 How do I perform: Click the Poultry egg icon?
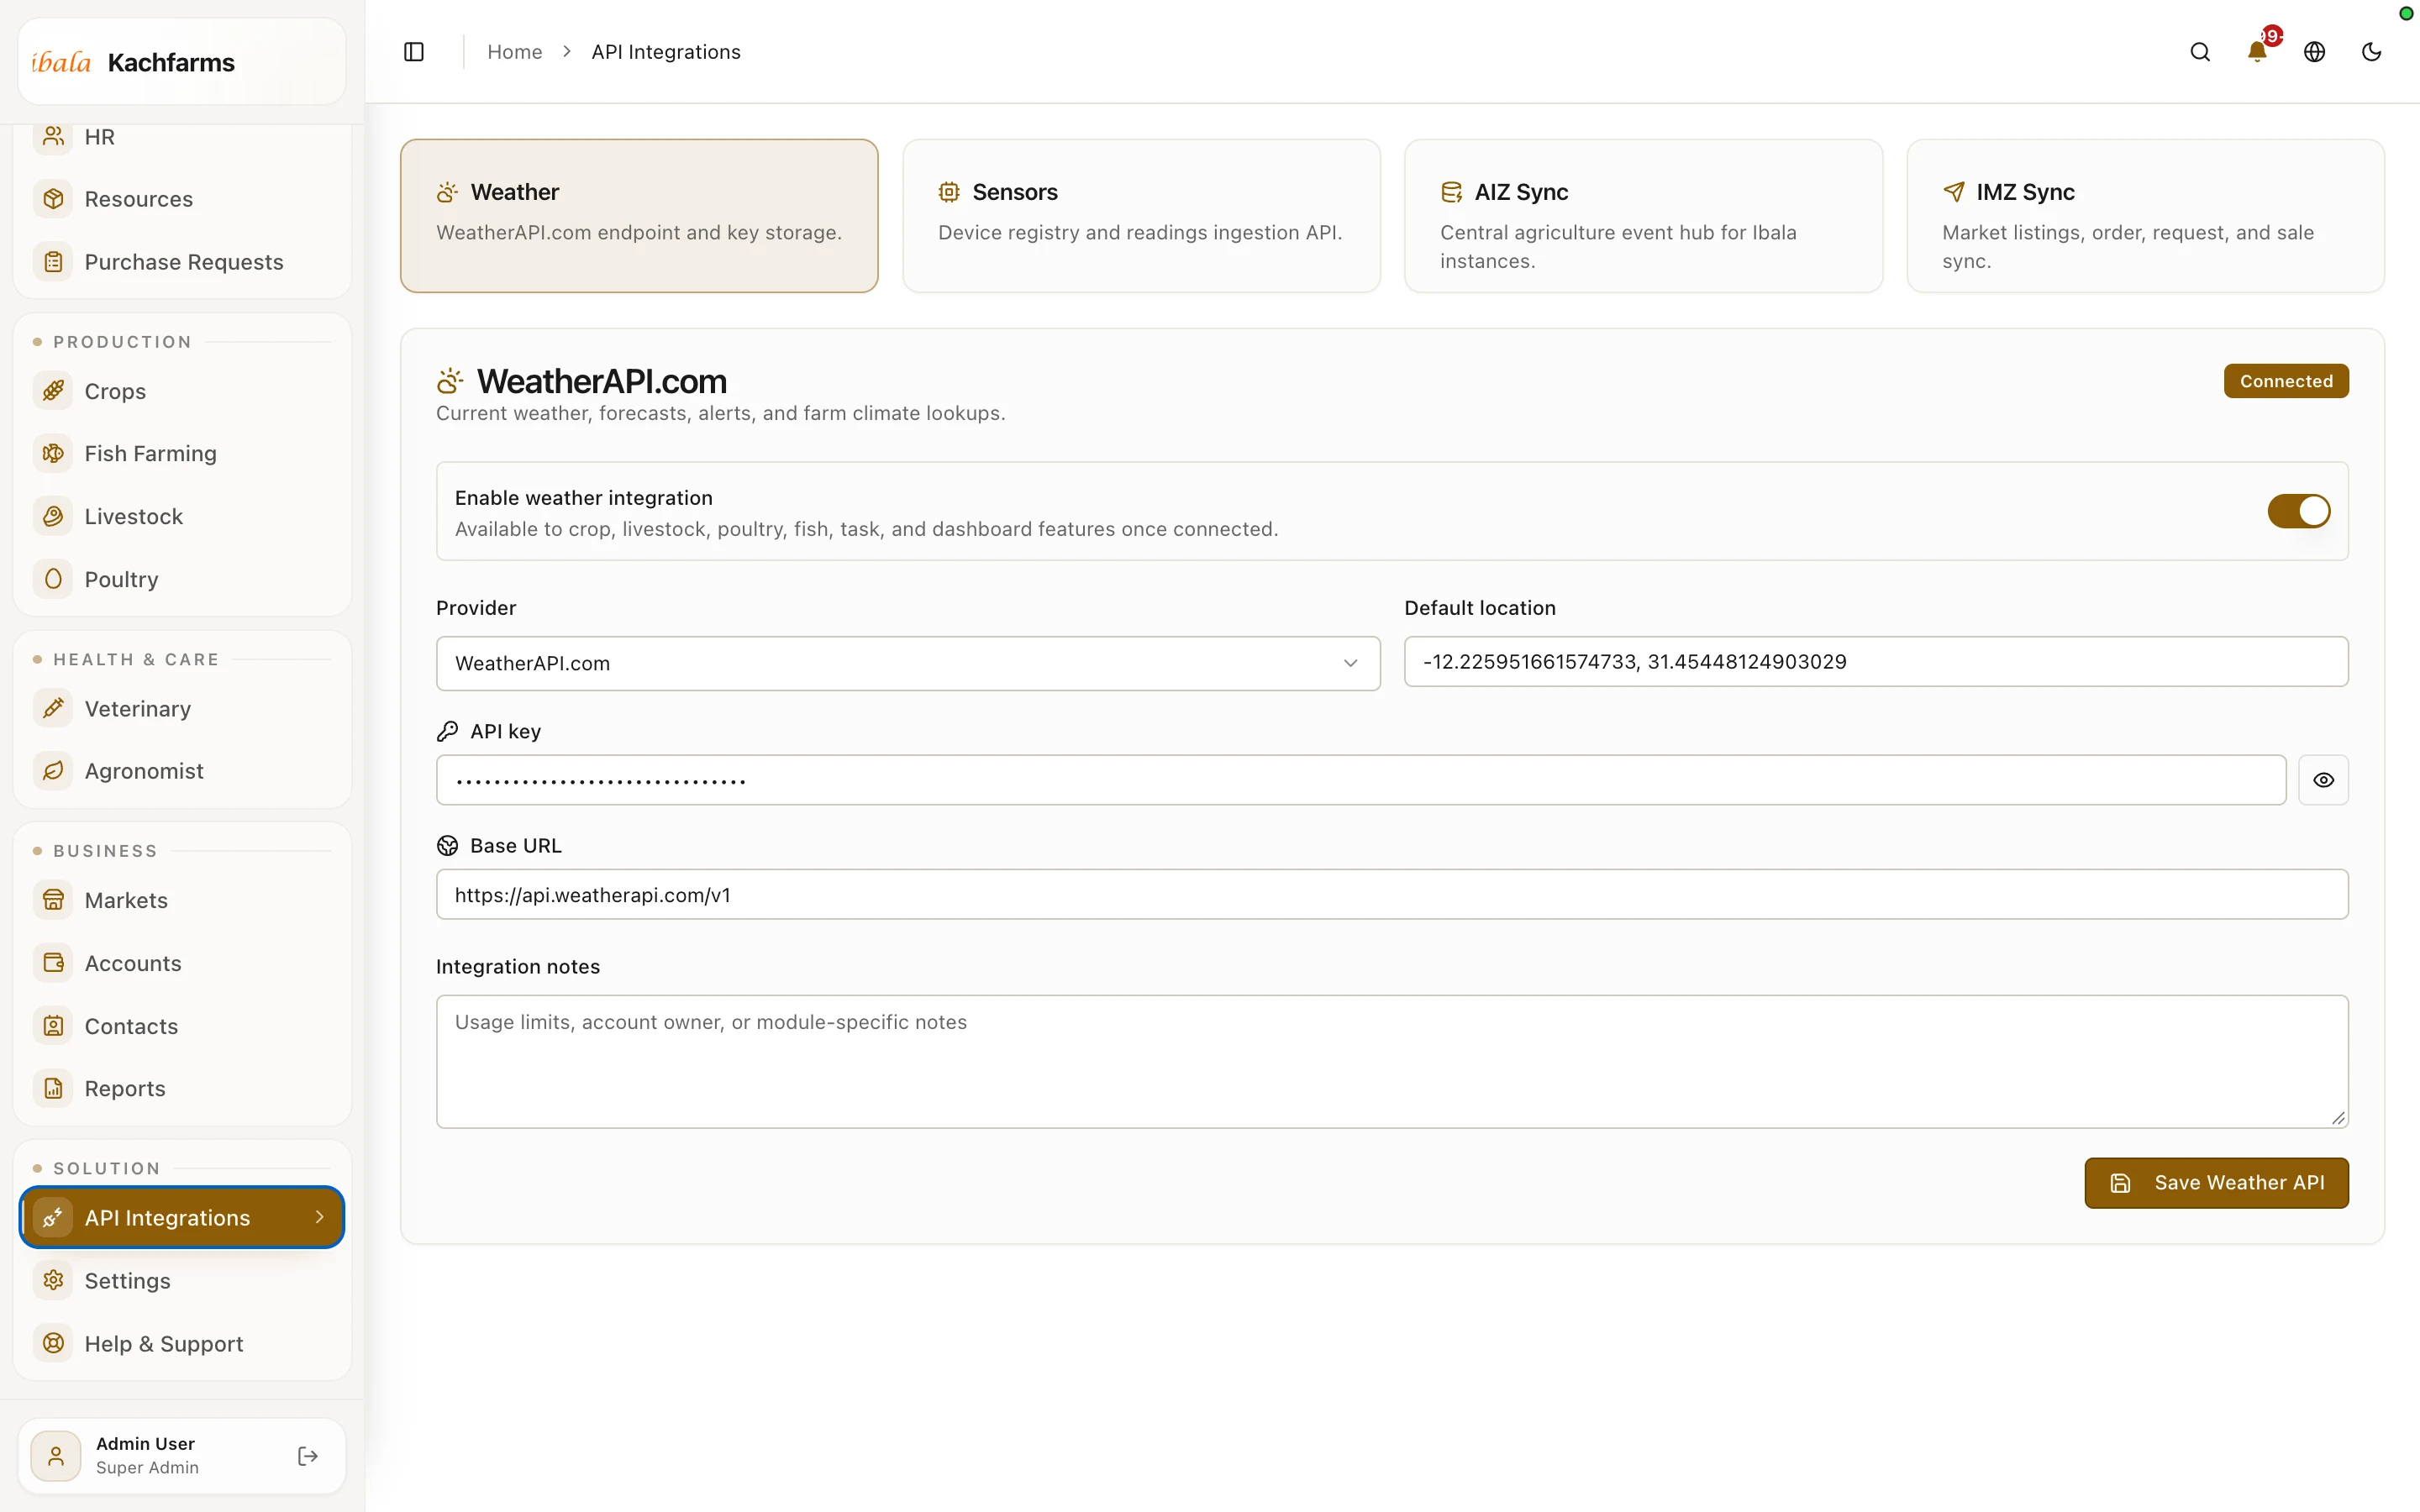pyautogui.click(x=54, y=579)
